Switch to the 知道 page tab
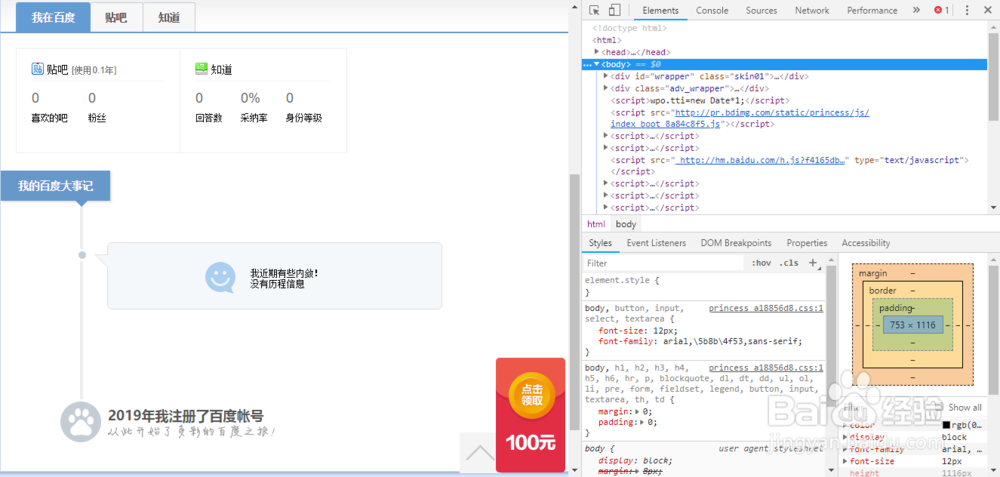The height and width of the screenshot is (477, 1000). click(169, 17)
